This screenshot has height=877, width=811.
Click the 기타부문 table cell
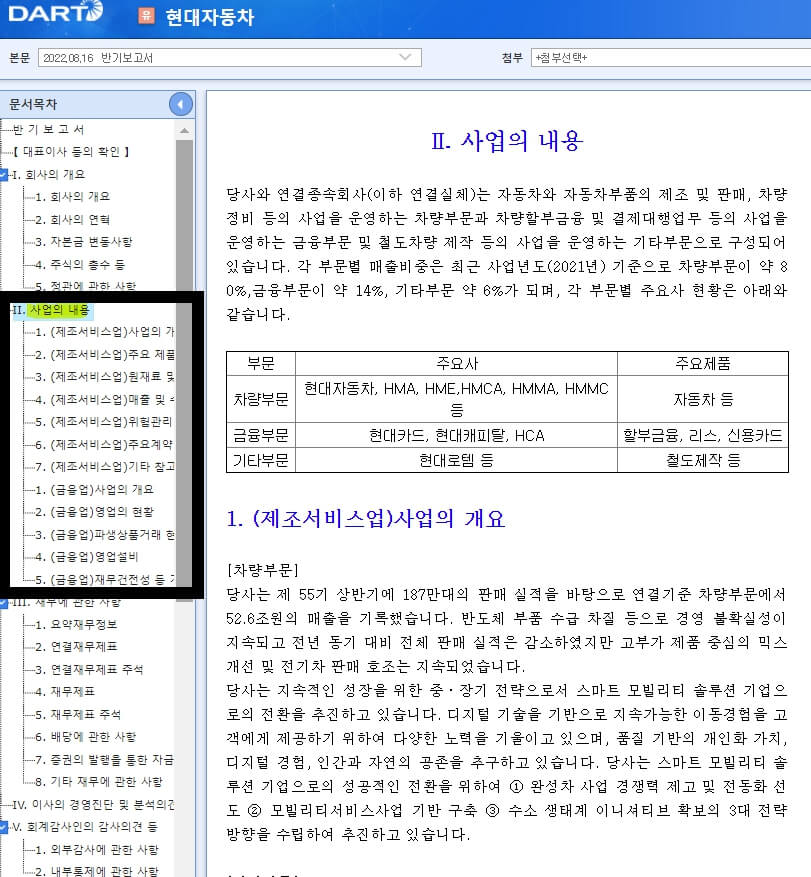click(261, 460)
